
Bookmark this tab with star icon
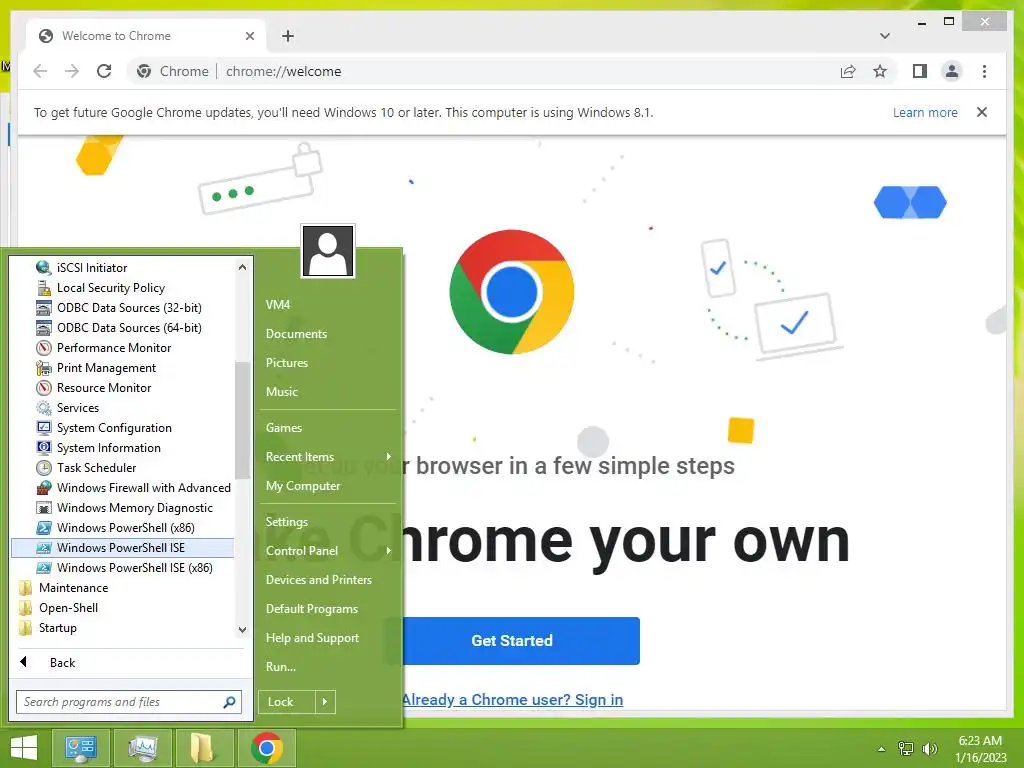(880, 71)
